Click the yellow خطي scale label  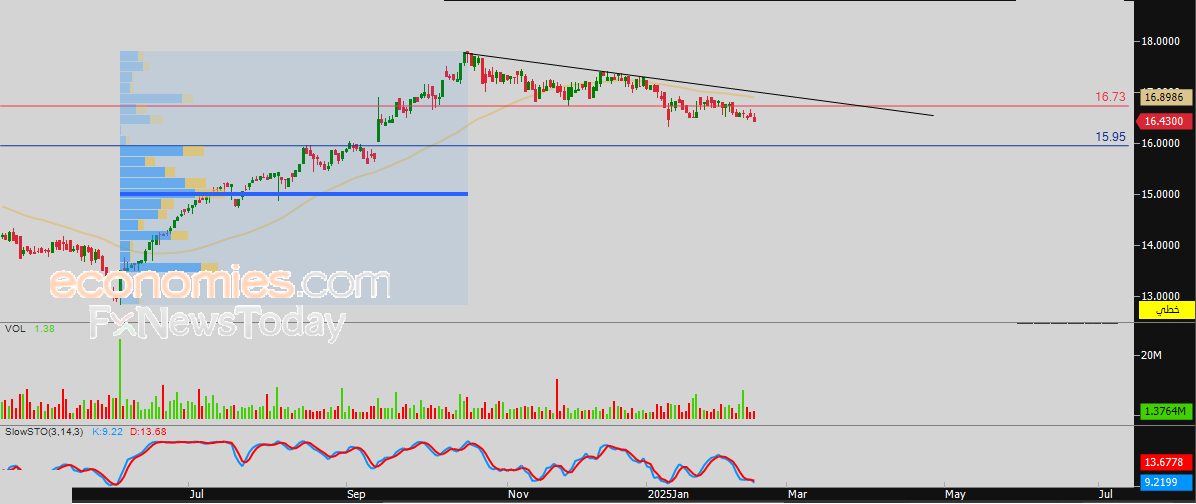tap(1165, 310)
